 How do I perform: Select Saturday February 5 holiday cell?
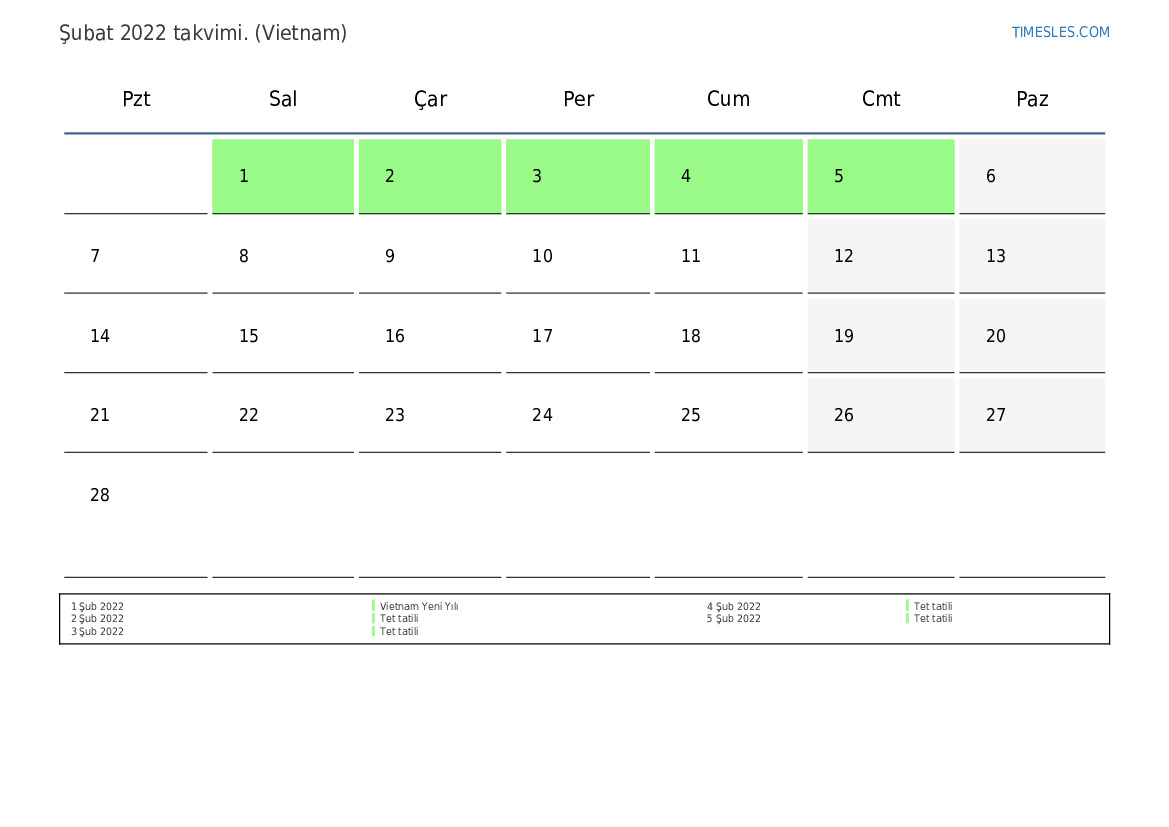coord(880,176)
